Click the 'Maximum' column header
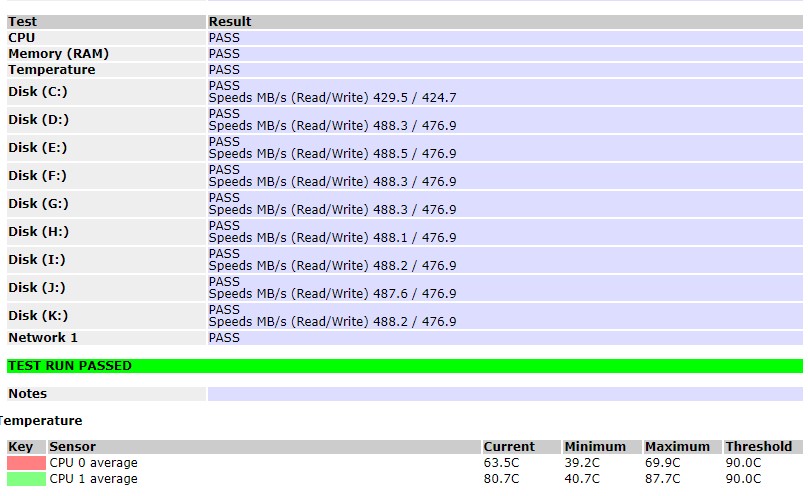 coord(677,447)
